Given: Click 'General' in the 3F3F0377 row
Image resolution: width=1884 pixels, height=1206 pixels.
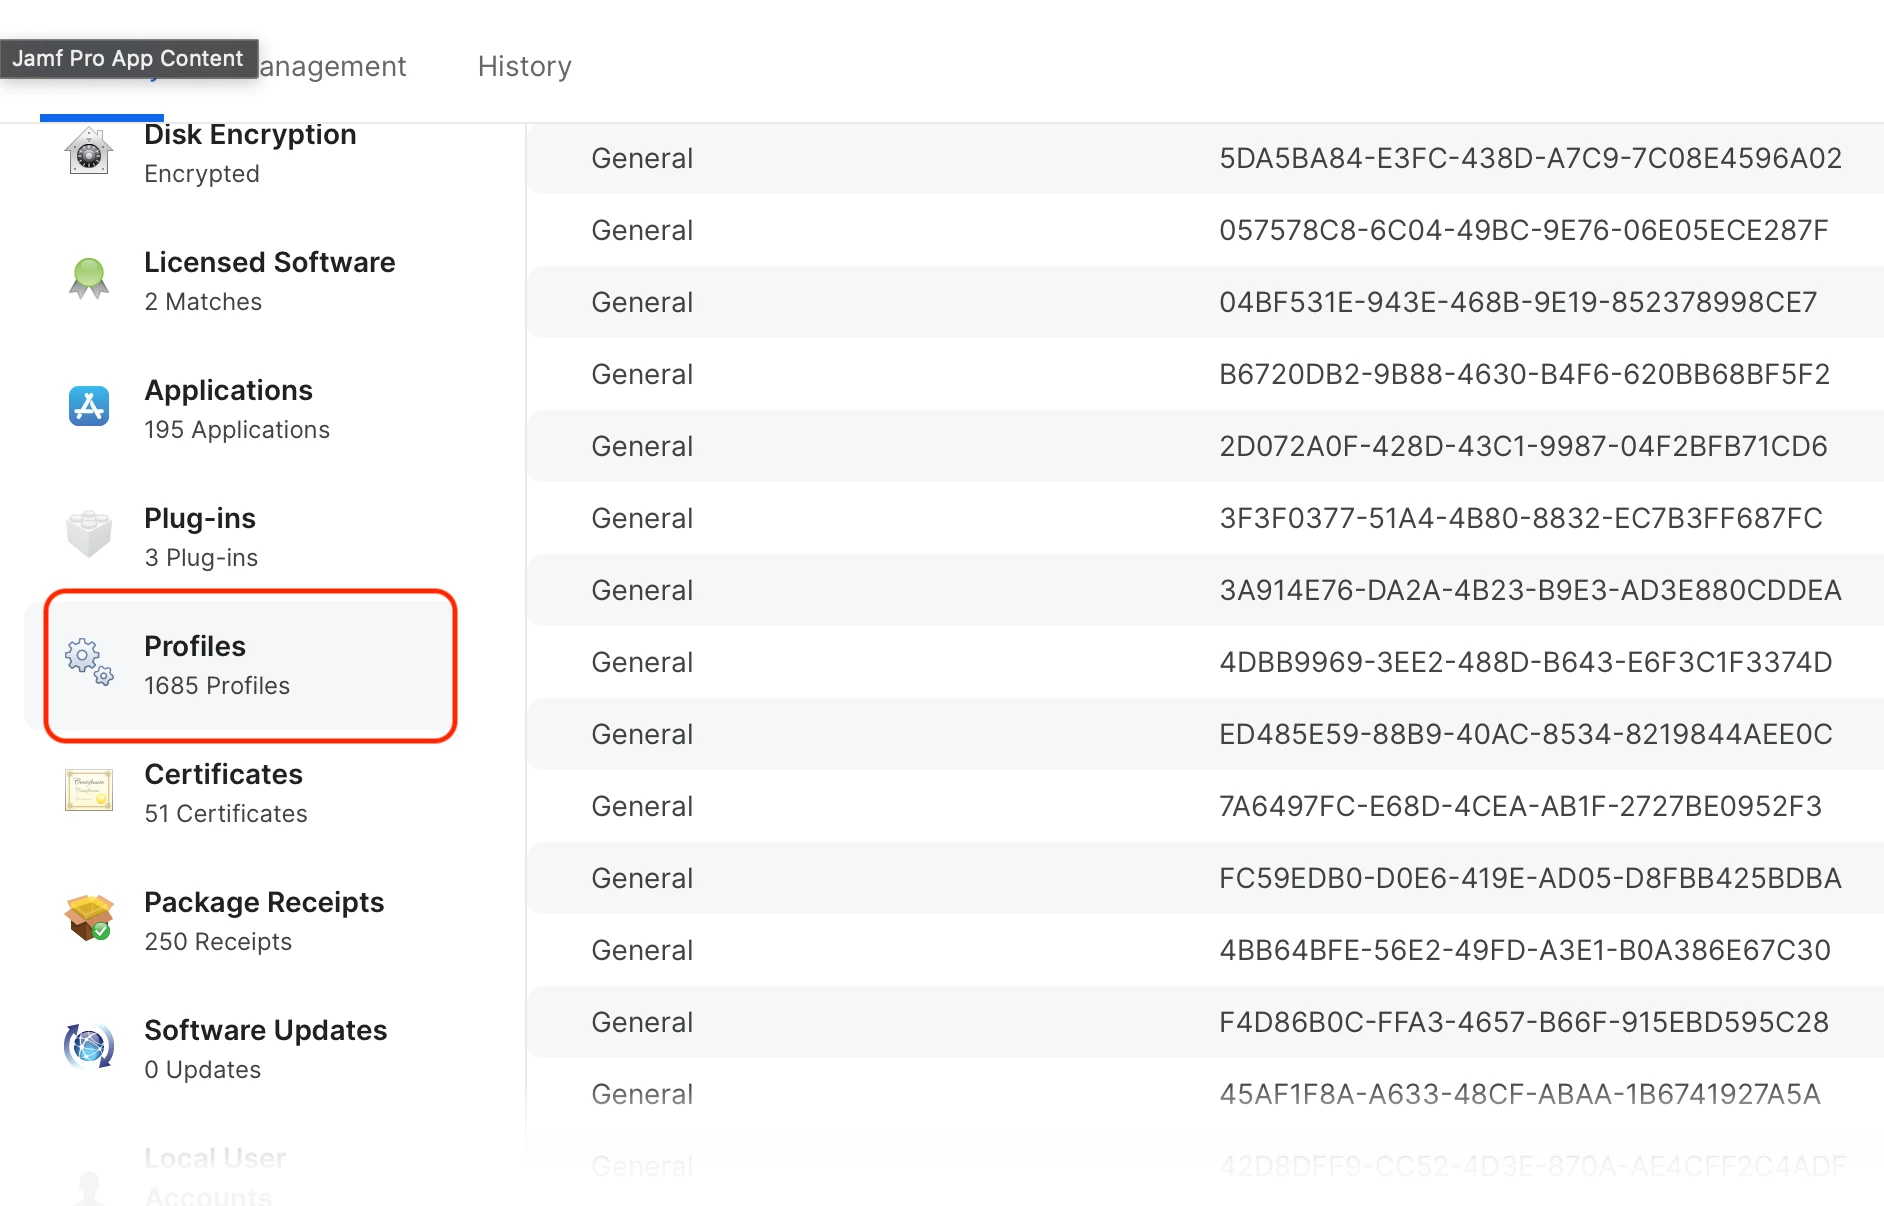Looking at the screenshot, I should coord(642,518).
